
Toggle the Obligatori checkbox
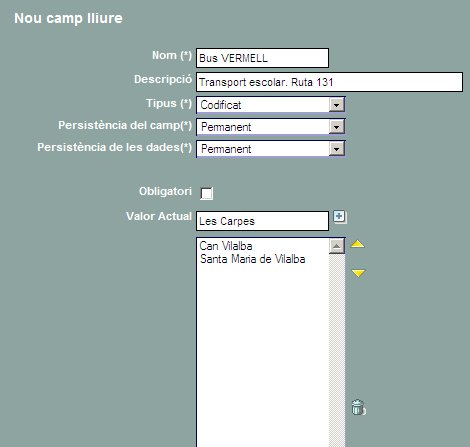(207, 193)
